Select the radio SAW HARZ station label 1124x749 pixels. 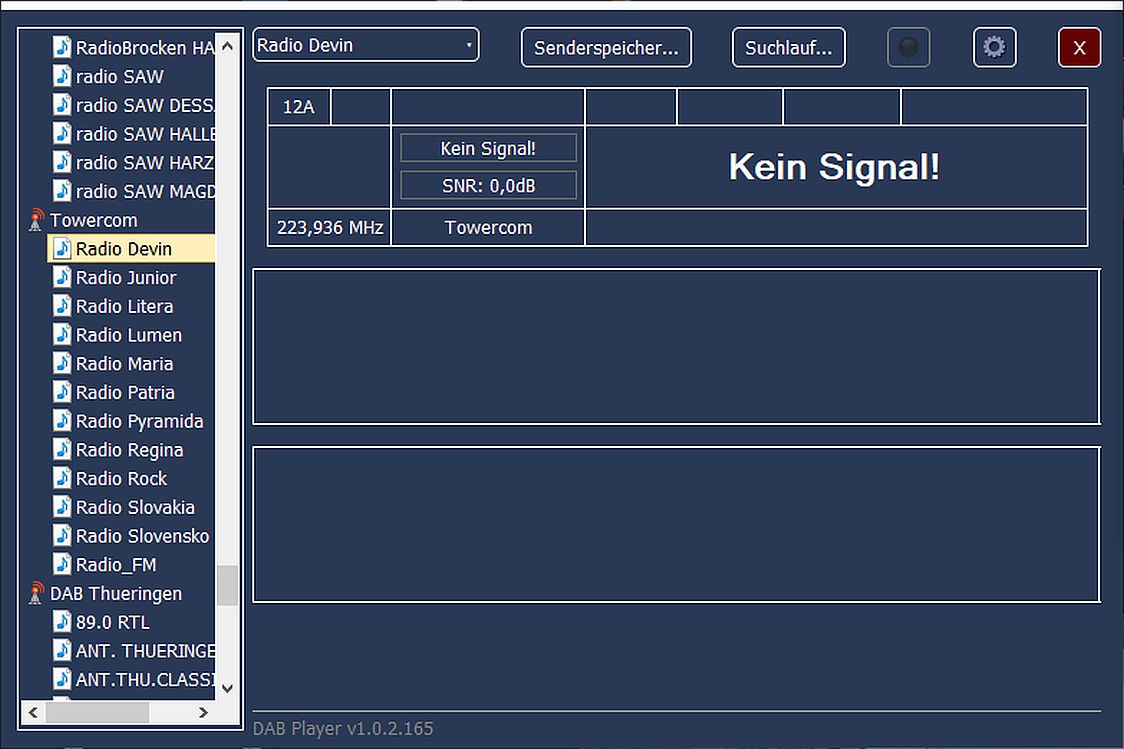[x=145, y=163]
